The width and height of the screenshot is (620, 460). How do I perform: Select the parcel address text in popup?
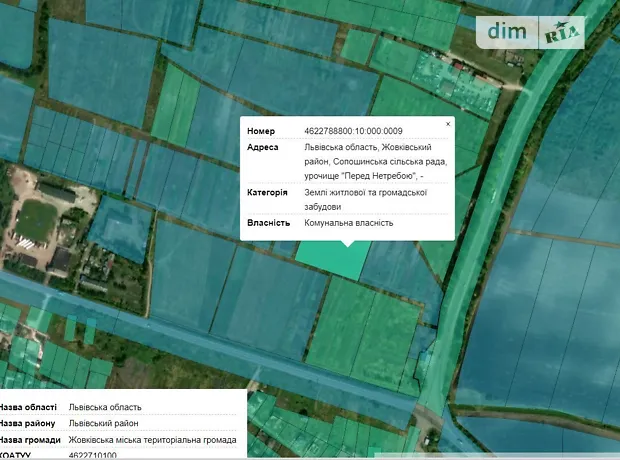pyautogui.click(x=375, y=161)
